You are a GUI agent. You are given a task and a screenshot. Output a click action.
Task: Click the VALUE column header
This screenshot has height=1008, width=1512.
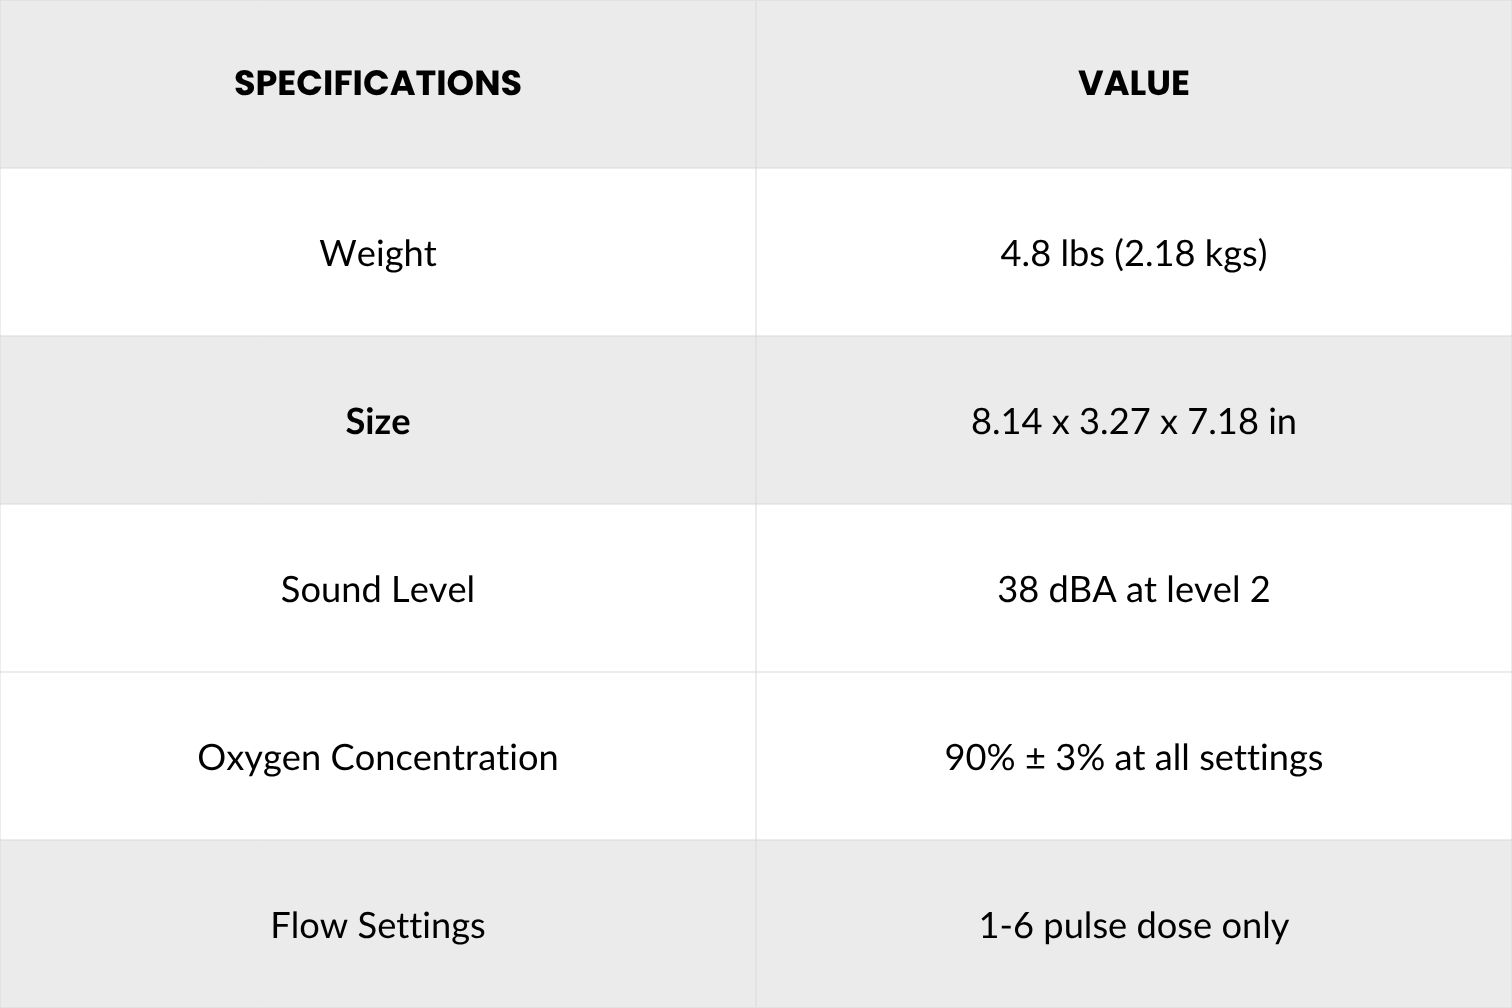click(x=1133, y=83)
